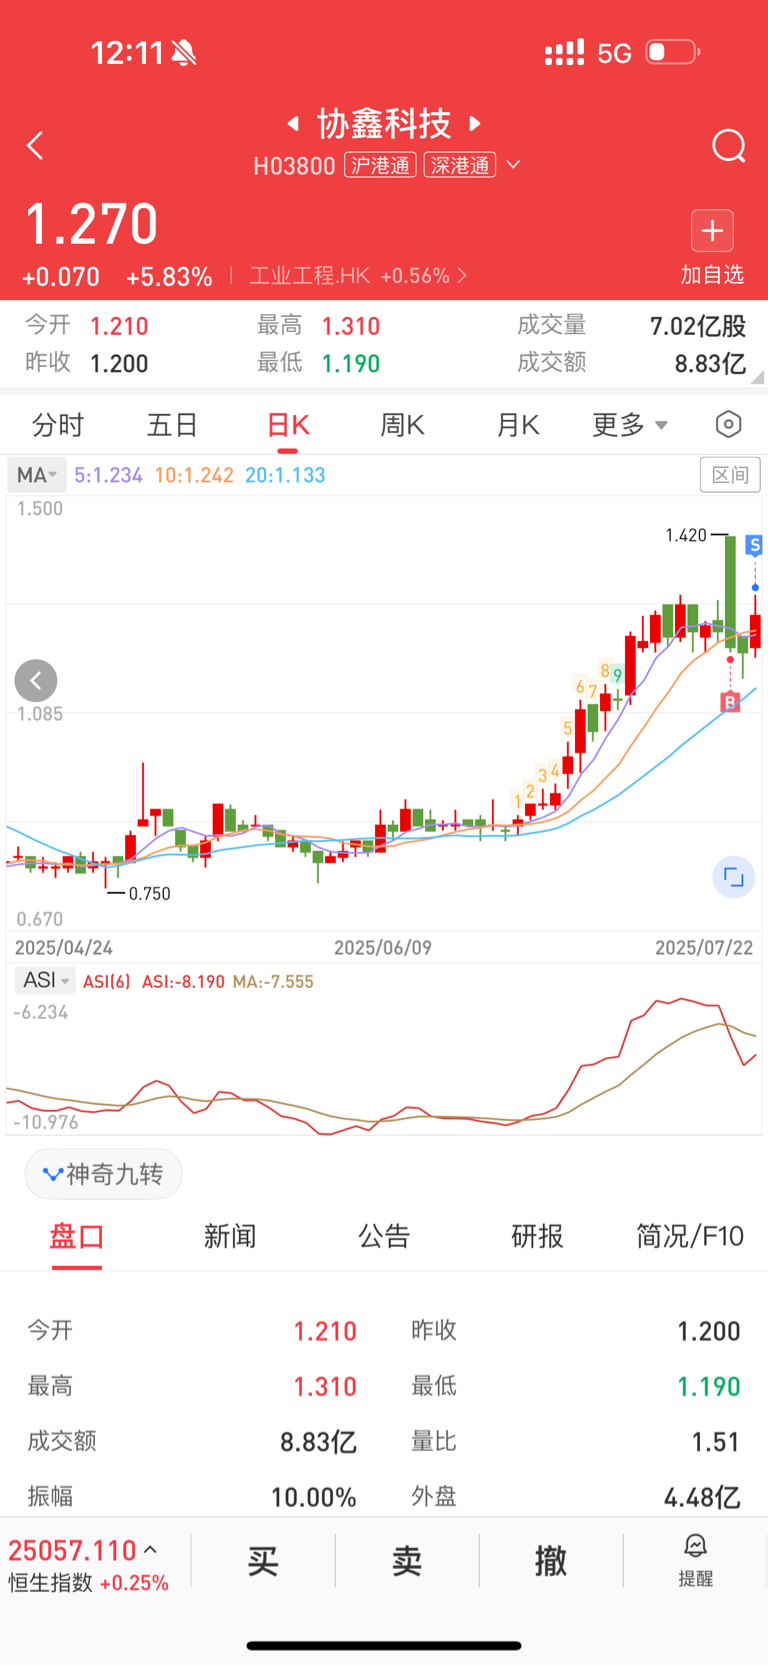Tap the 沪港通 tag
This screenshot has width=768, height=1665.
coord(381,165)
